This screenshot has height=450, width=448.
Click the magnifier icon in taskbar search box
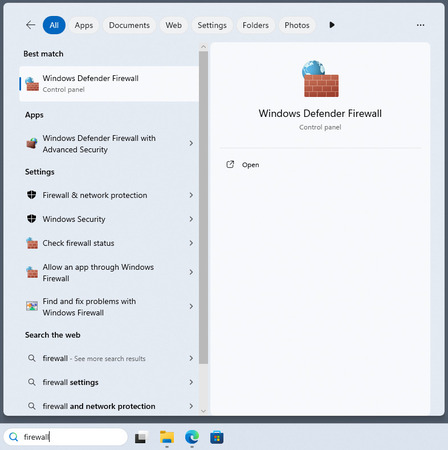[x=13, y=437]
